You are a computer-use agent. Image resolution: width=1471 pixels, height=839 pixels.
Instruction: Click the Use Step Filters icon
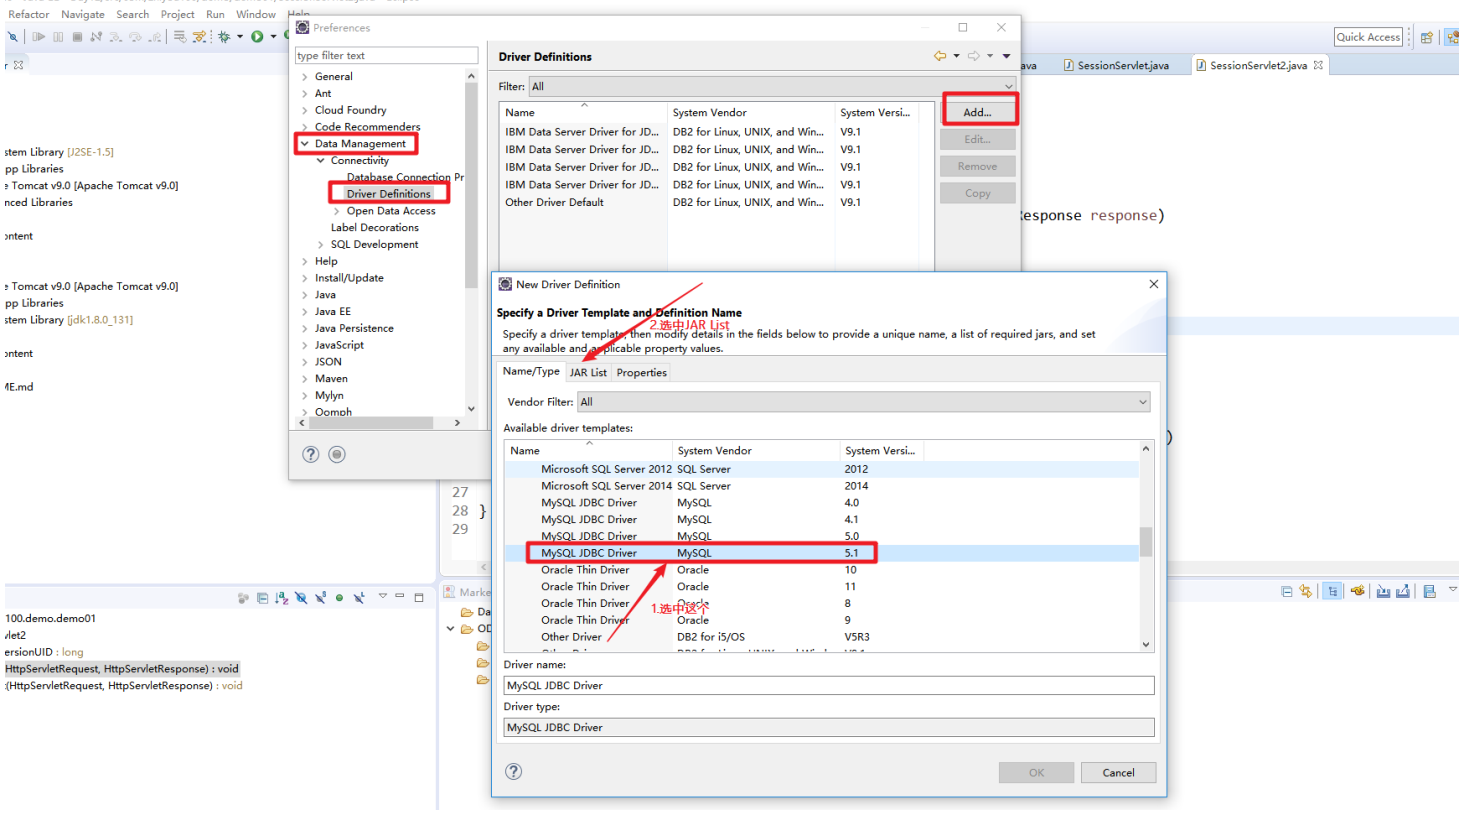point(199,37)
